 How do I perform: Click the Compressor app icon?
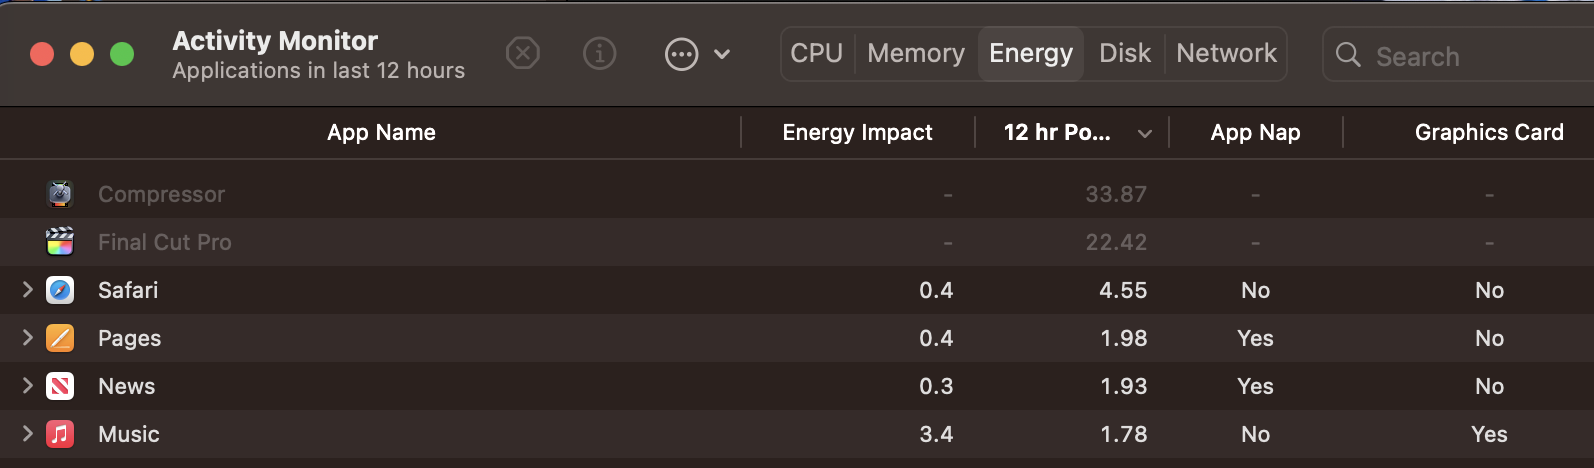(x=60, y=194)
